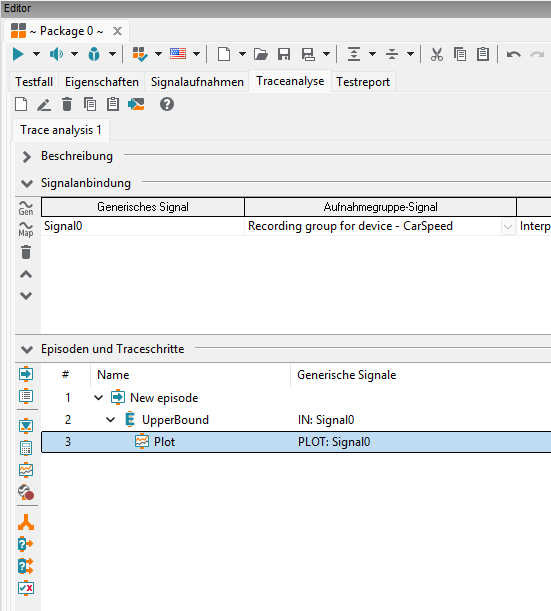Click the toolbar copy icon
551x611 pixels.
[460, 54]
